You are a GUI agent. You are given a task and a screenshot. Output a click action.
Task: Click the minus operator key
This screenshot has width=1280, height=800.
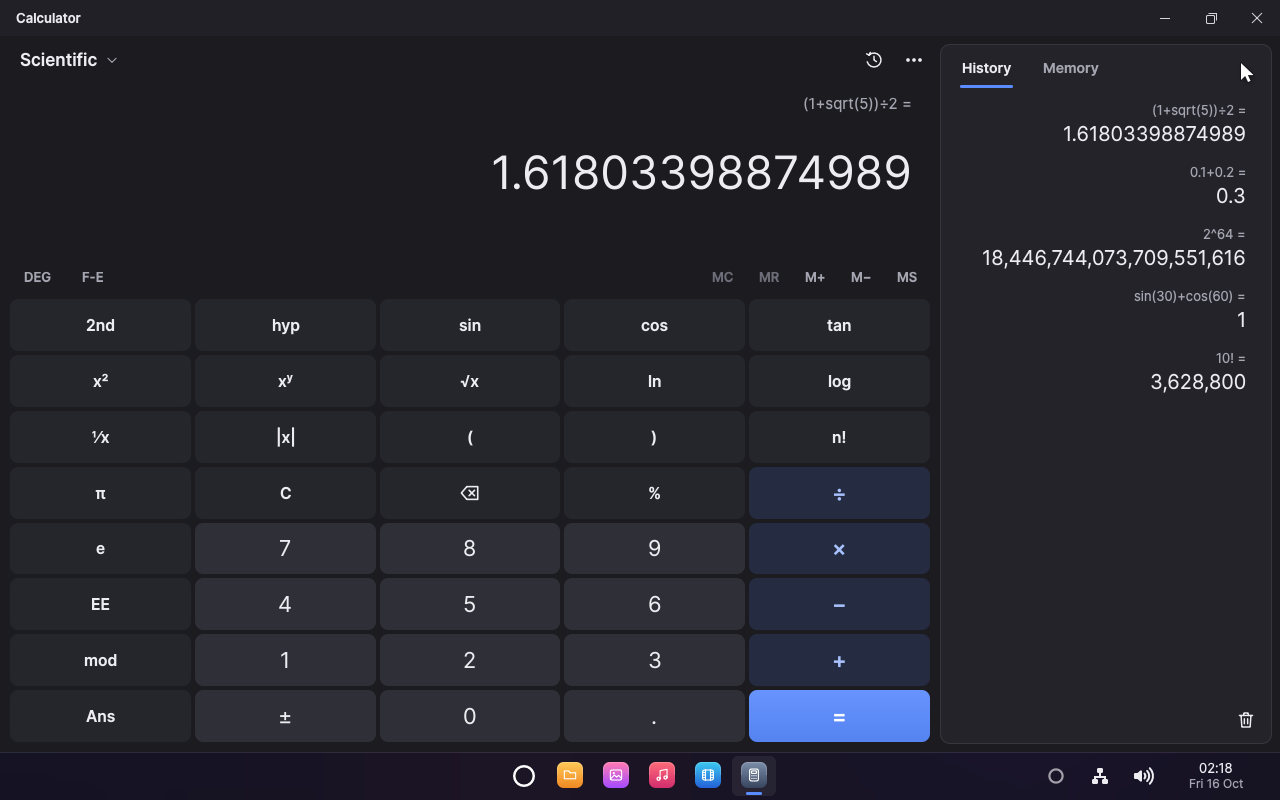pyautogui.click(x=839, y=605)
